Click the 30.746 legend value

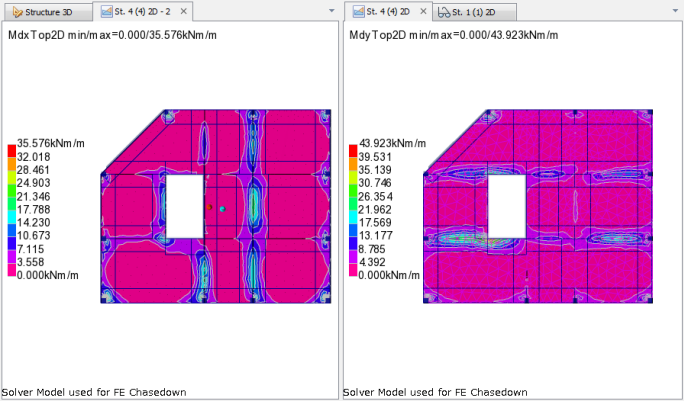pyautogui.click(x=375, y=183)
